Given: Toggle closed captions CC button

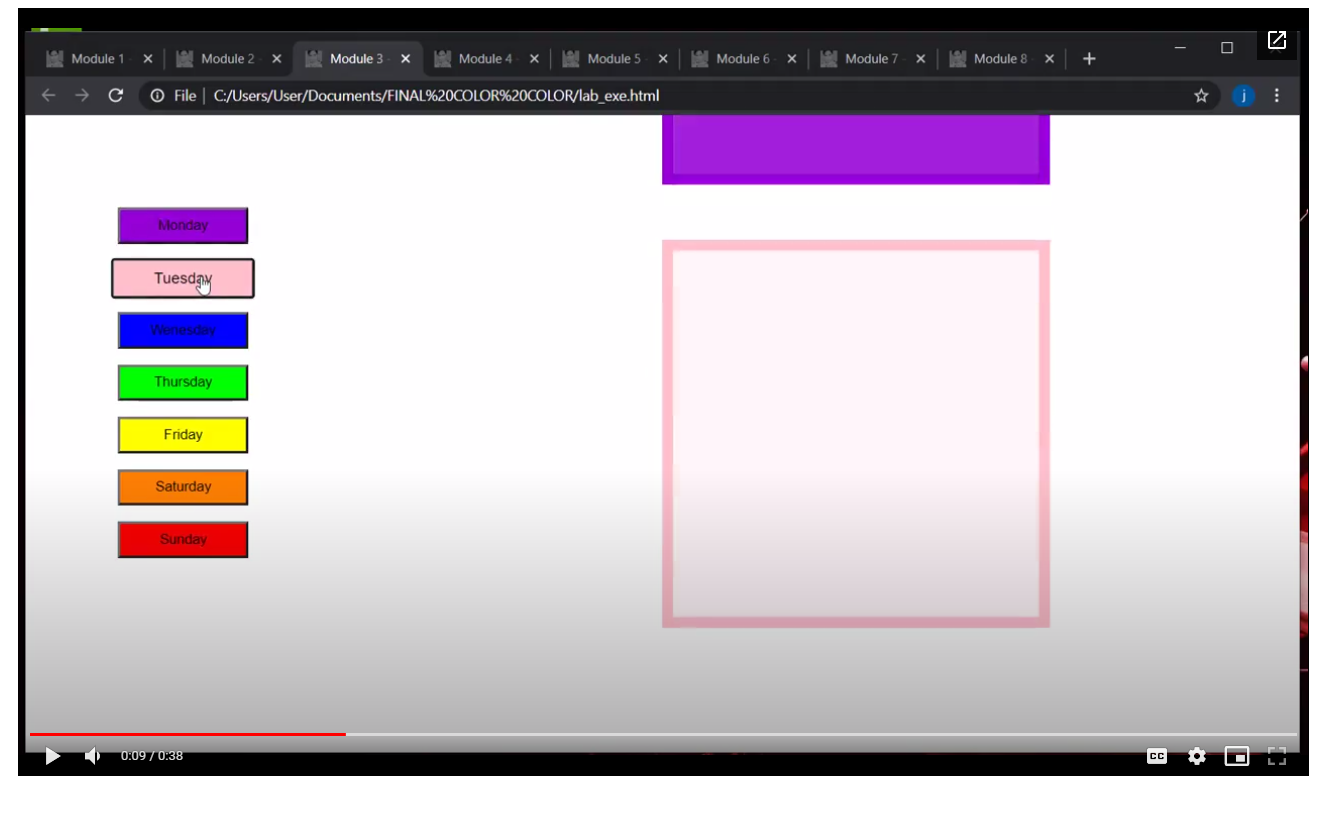Looking at the screenshot, I should click(x=1157, y=757).
